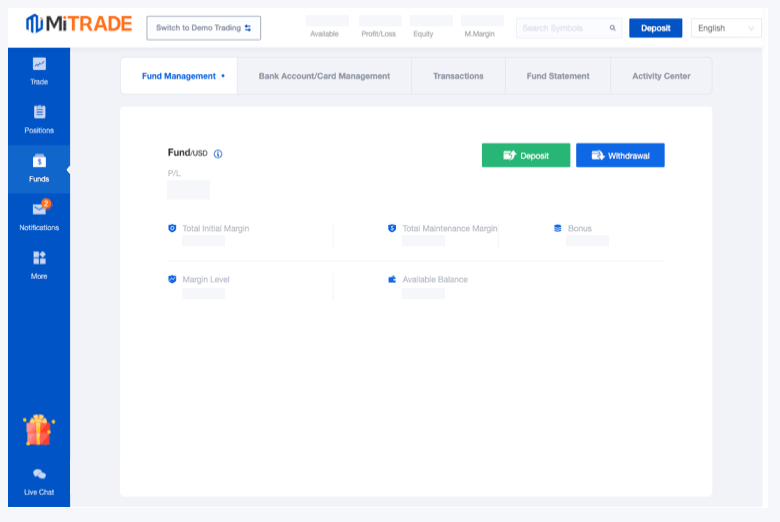
Task: Focus the Search Symbols input field
Action: pos(562,28)
